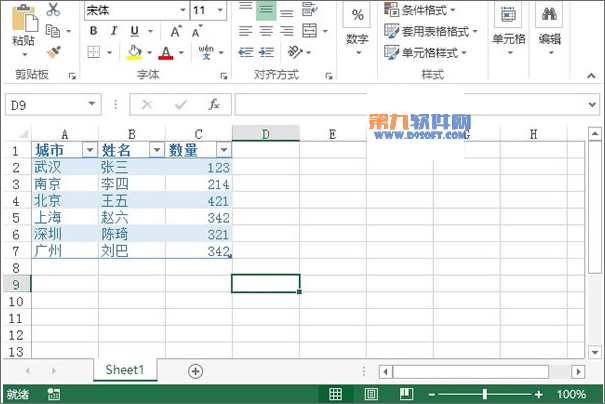Align text left
The width and height of the screenshot is (605, 404).
click(245, 30)
